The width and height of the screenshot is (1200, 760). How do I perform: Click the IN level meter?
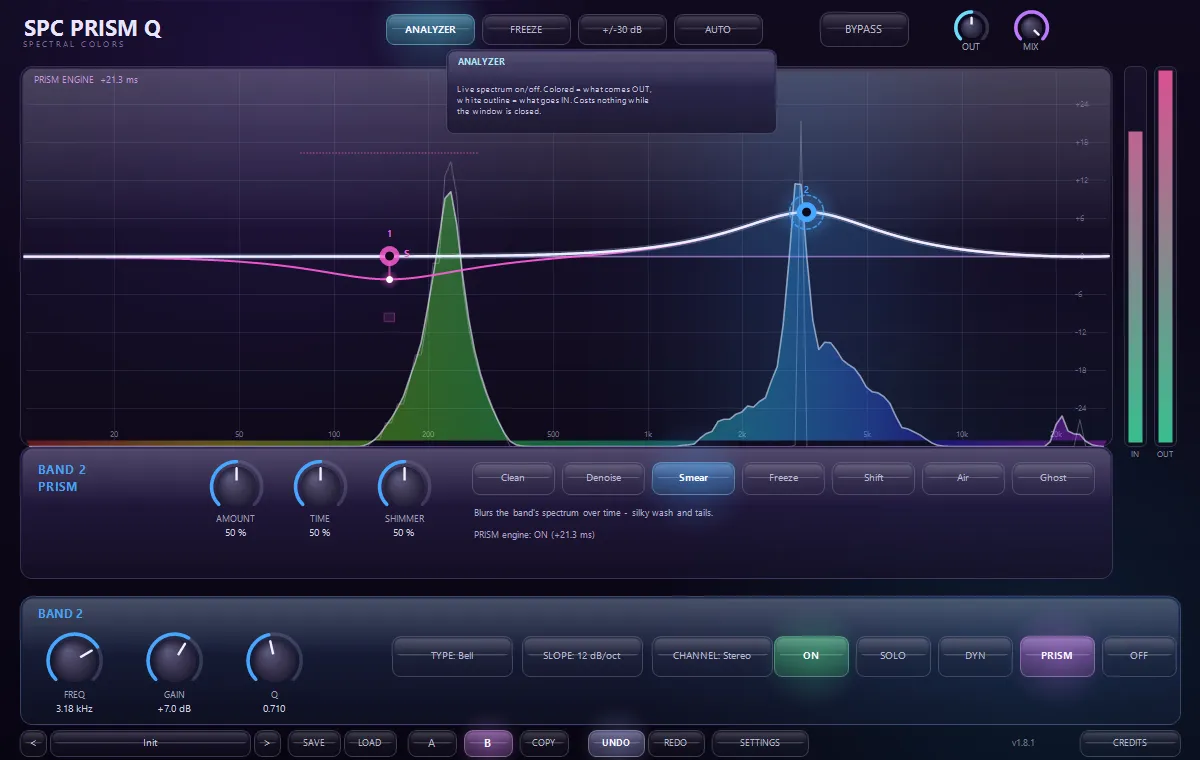tap(1135, 256)
